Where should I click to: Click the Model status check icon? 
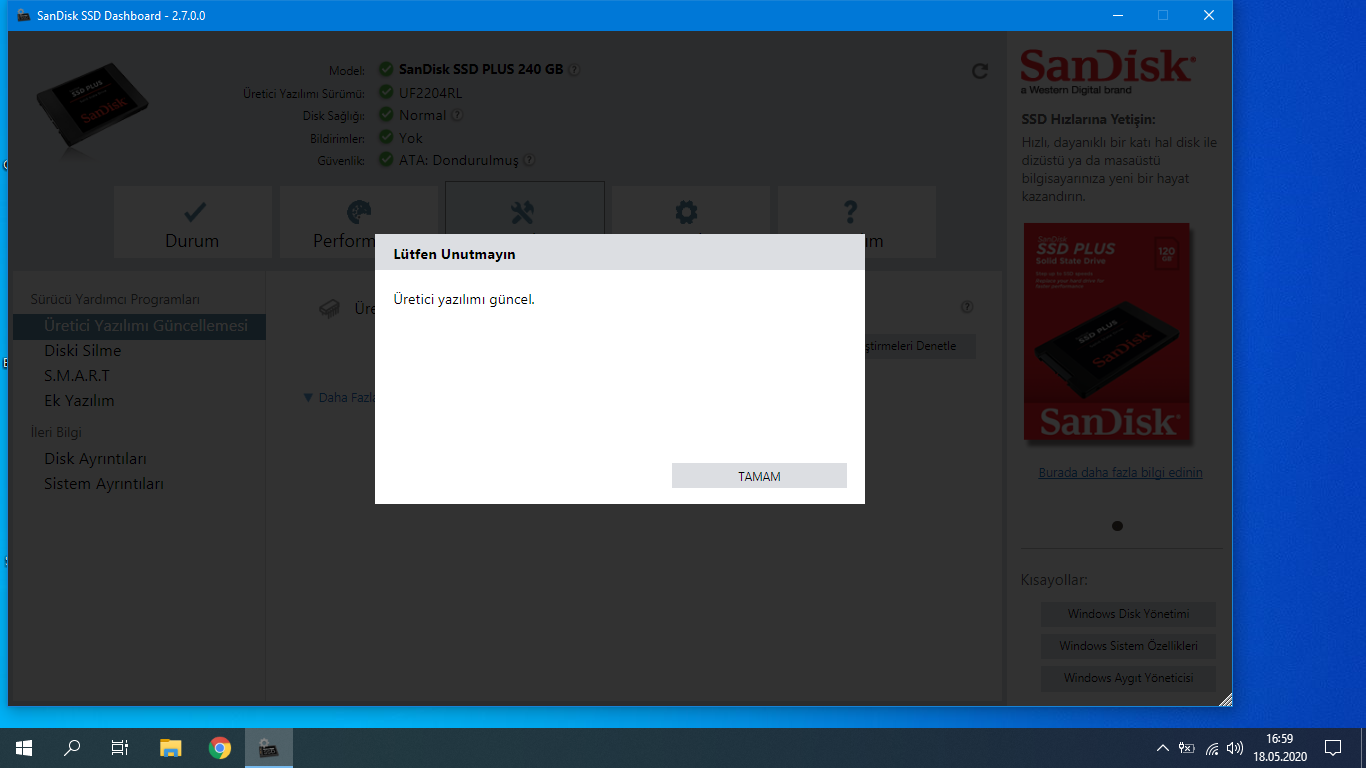point(386,70)
